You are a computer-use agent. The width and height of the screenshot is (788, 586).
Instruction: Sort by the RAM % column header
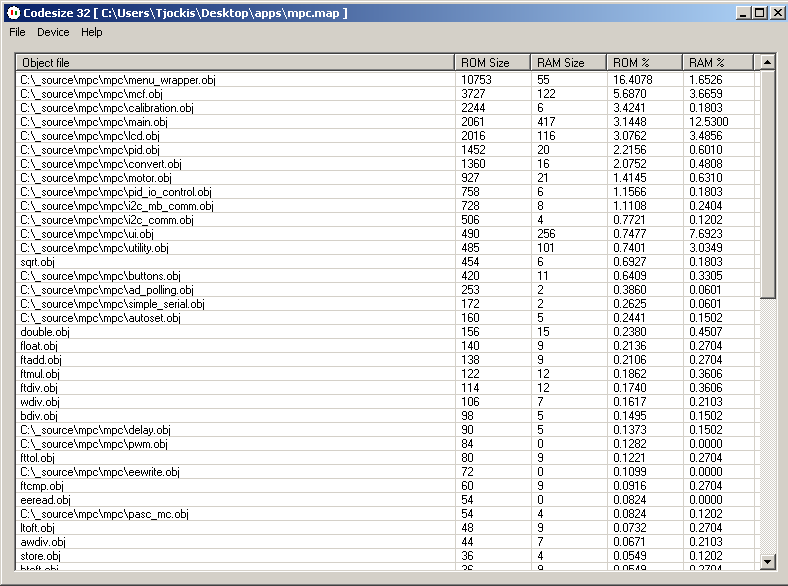tap(718, 62)
